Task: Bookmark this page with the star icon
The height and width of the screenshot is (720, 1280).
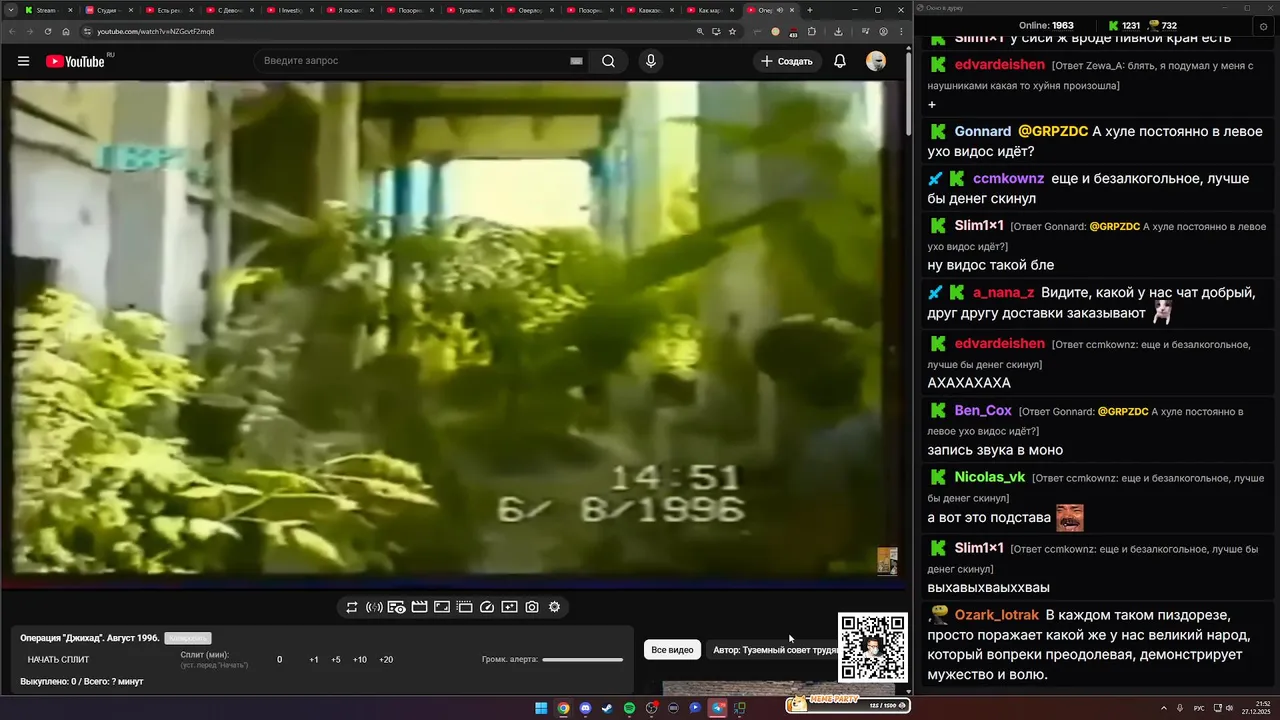Action: pos(732,31)
